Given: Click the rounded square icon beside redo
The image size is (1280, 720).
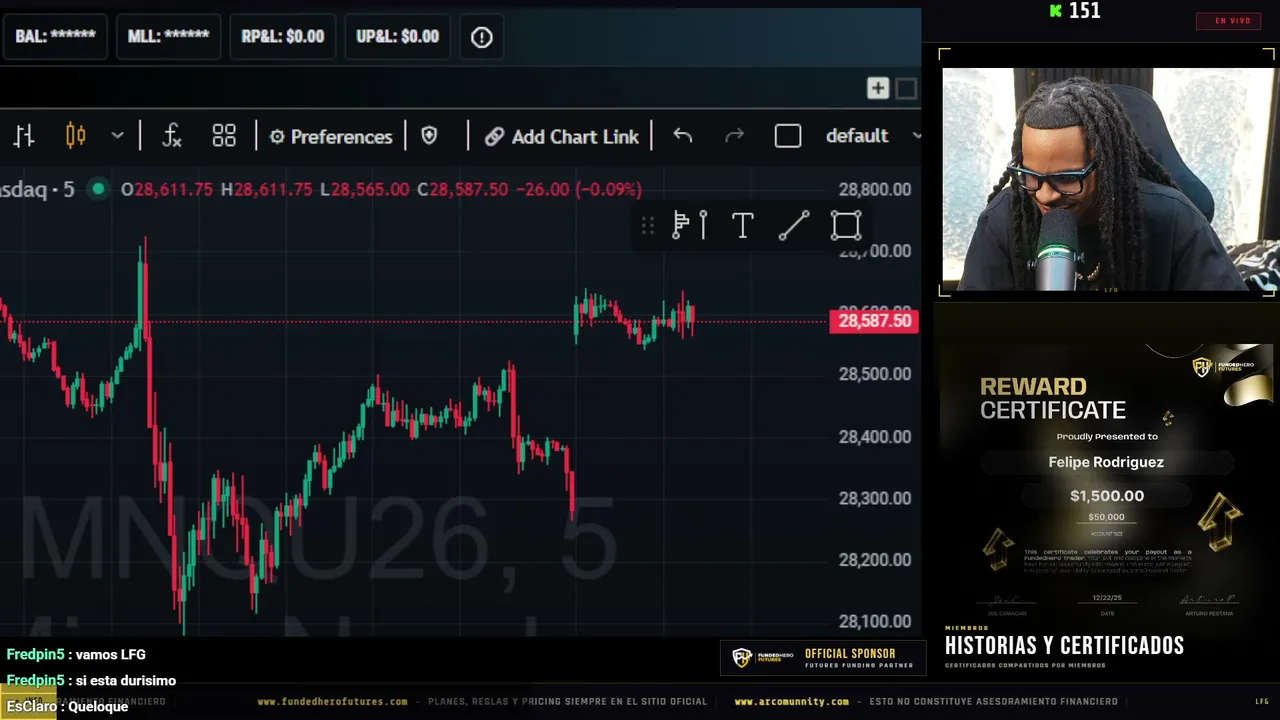Looking at the screenshot, I should [788, 136].
